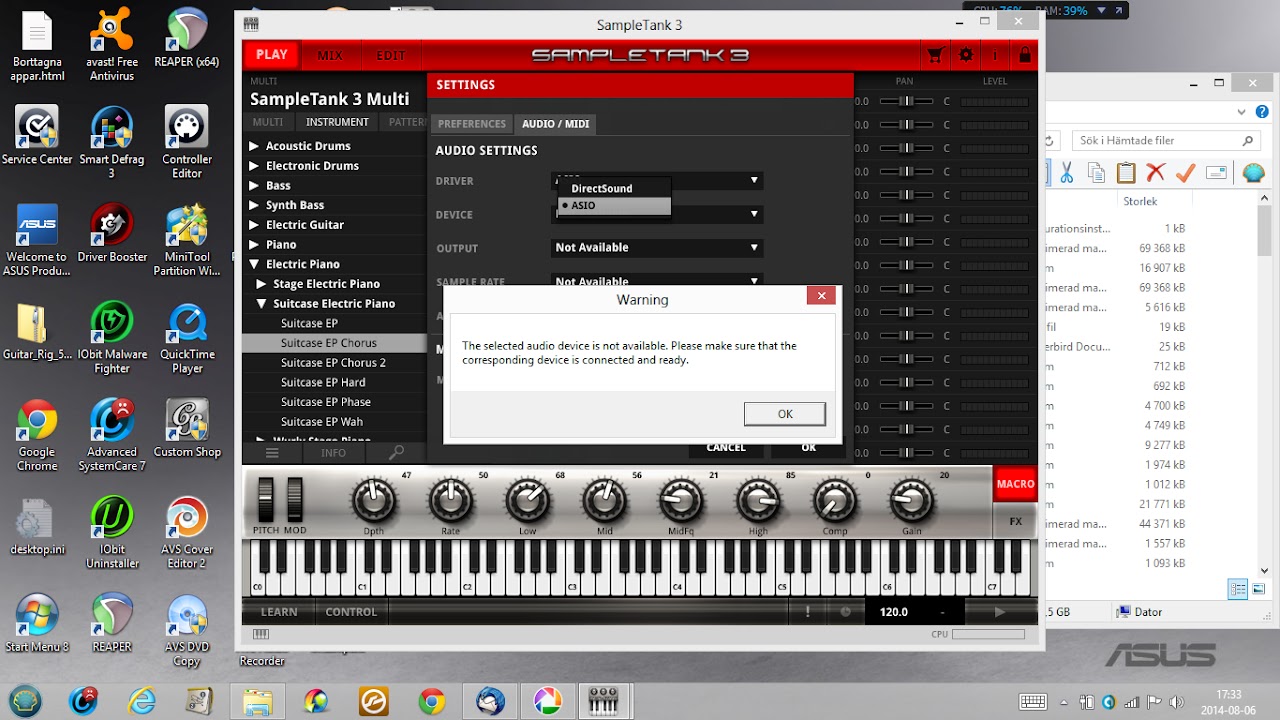Click the metronome clock icon beside tempo
1280x720 pixels.
[x=845, y=612]
